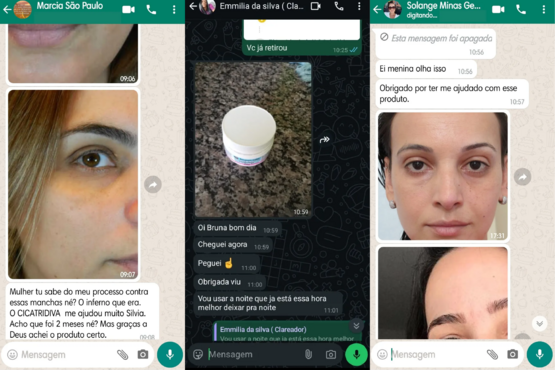Open Solange profile picture
This screenshot has height=370, width=555.
pyautogui.click(x=393, y=10)
